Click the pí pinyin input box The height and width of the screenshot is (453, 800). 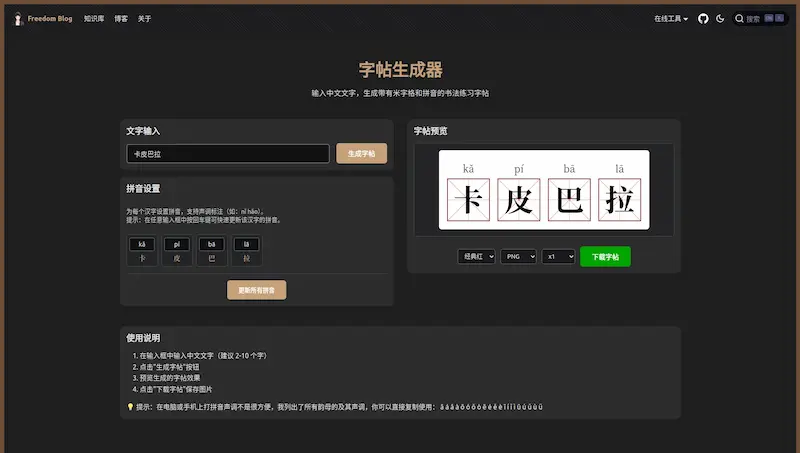[177, 244]
